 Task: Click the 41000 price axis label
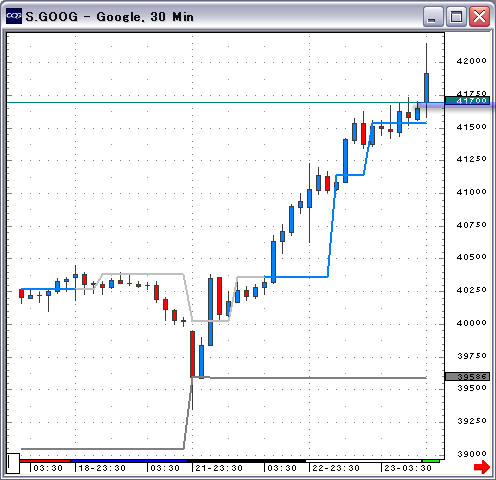click(471, 192)
